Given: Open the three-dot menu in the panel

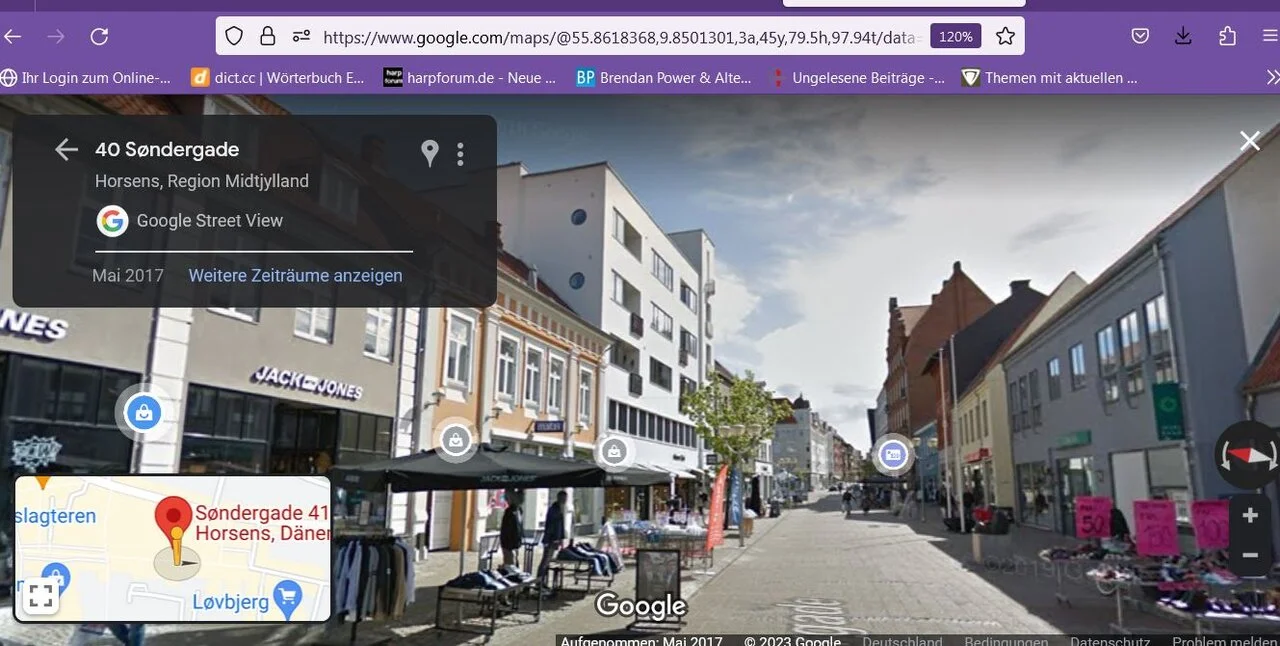Looking at the screenshot, I should click(x=460, y=153).
